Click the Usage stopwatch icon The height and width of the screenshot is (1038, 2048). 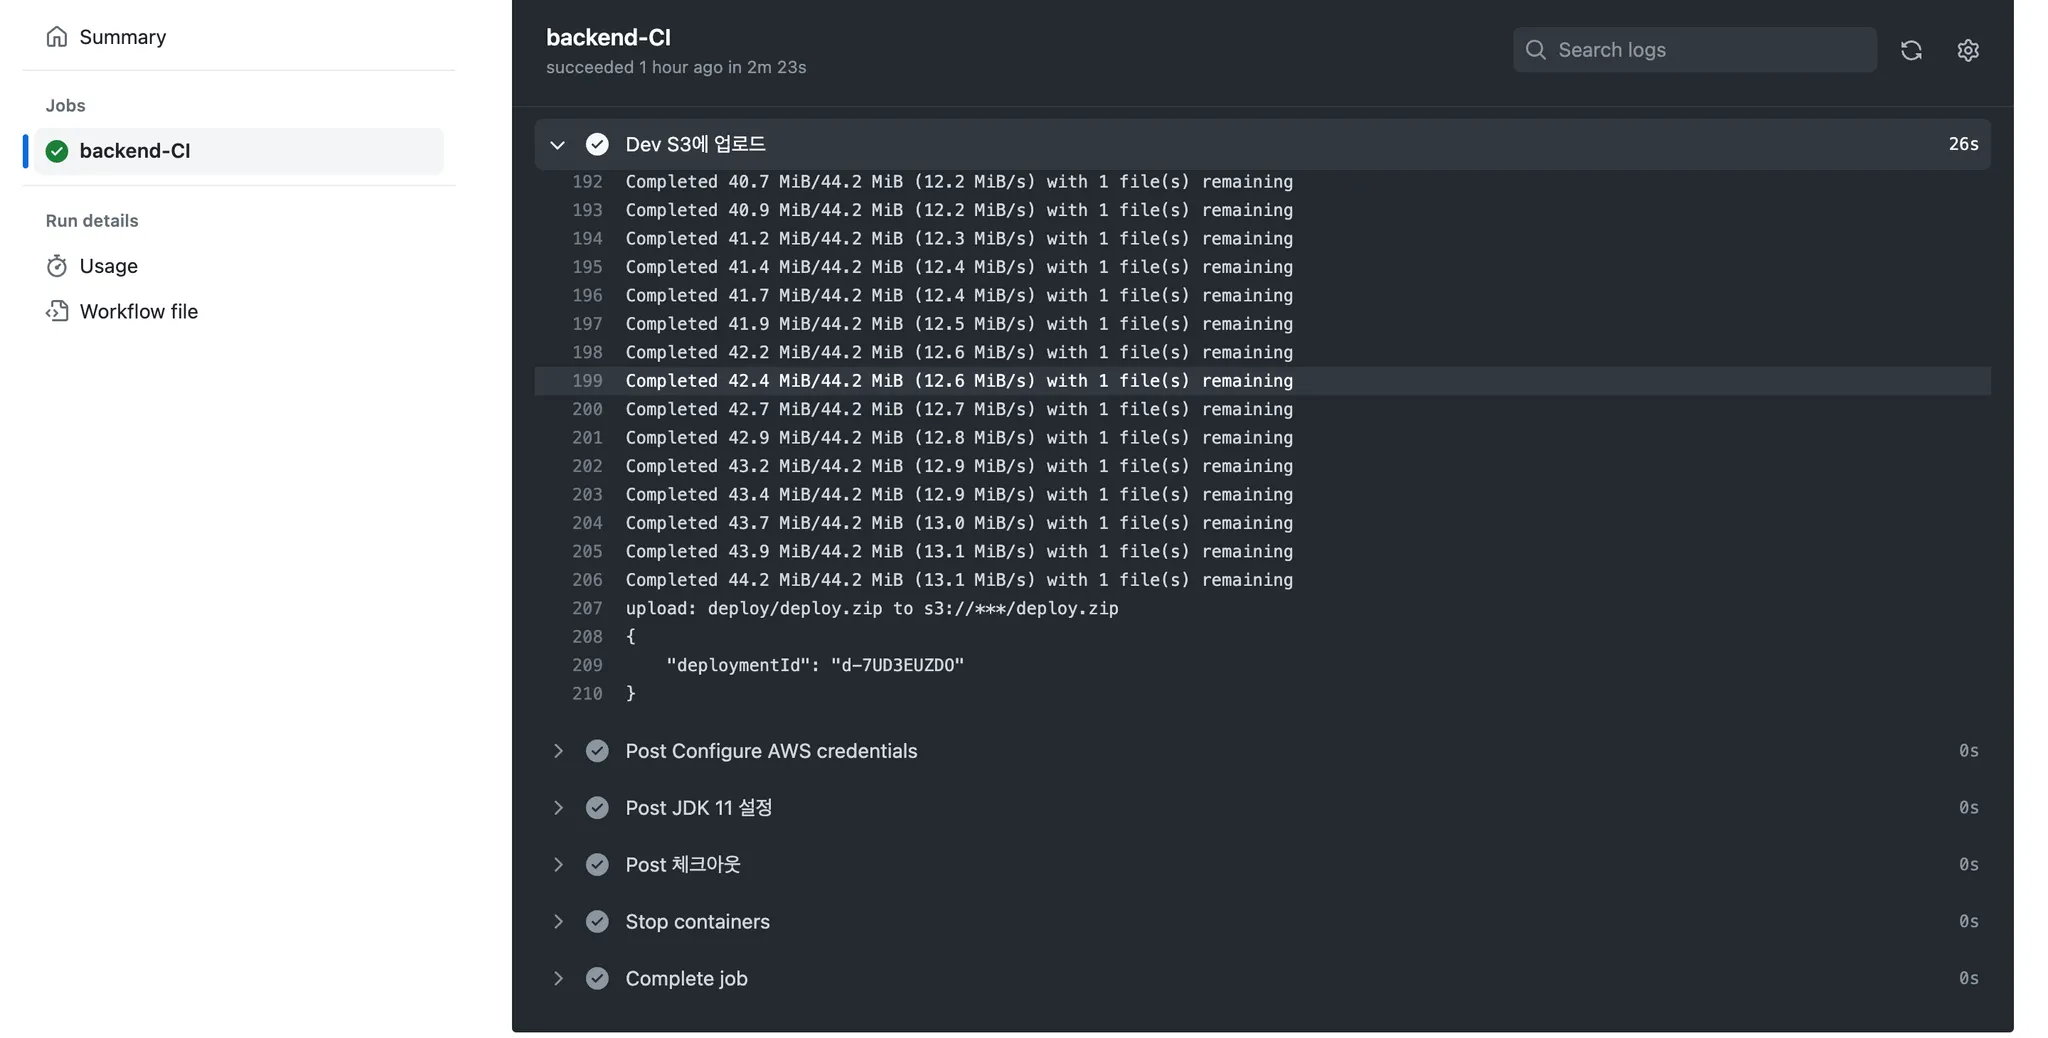click(57, 266)
